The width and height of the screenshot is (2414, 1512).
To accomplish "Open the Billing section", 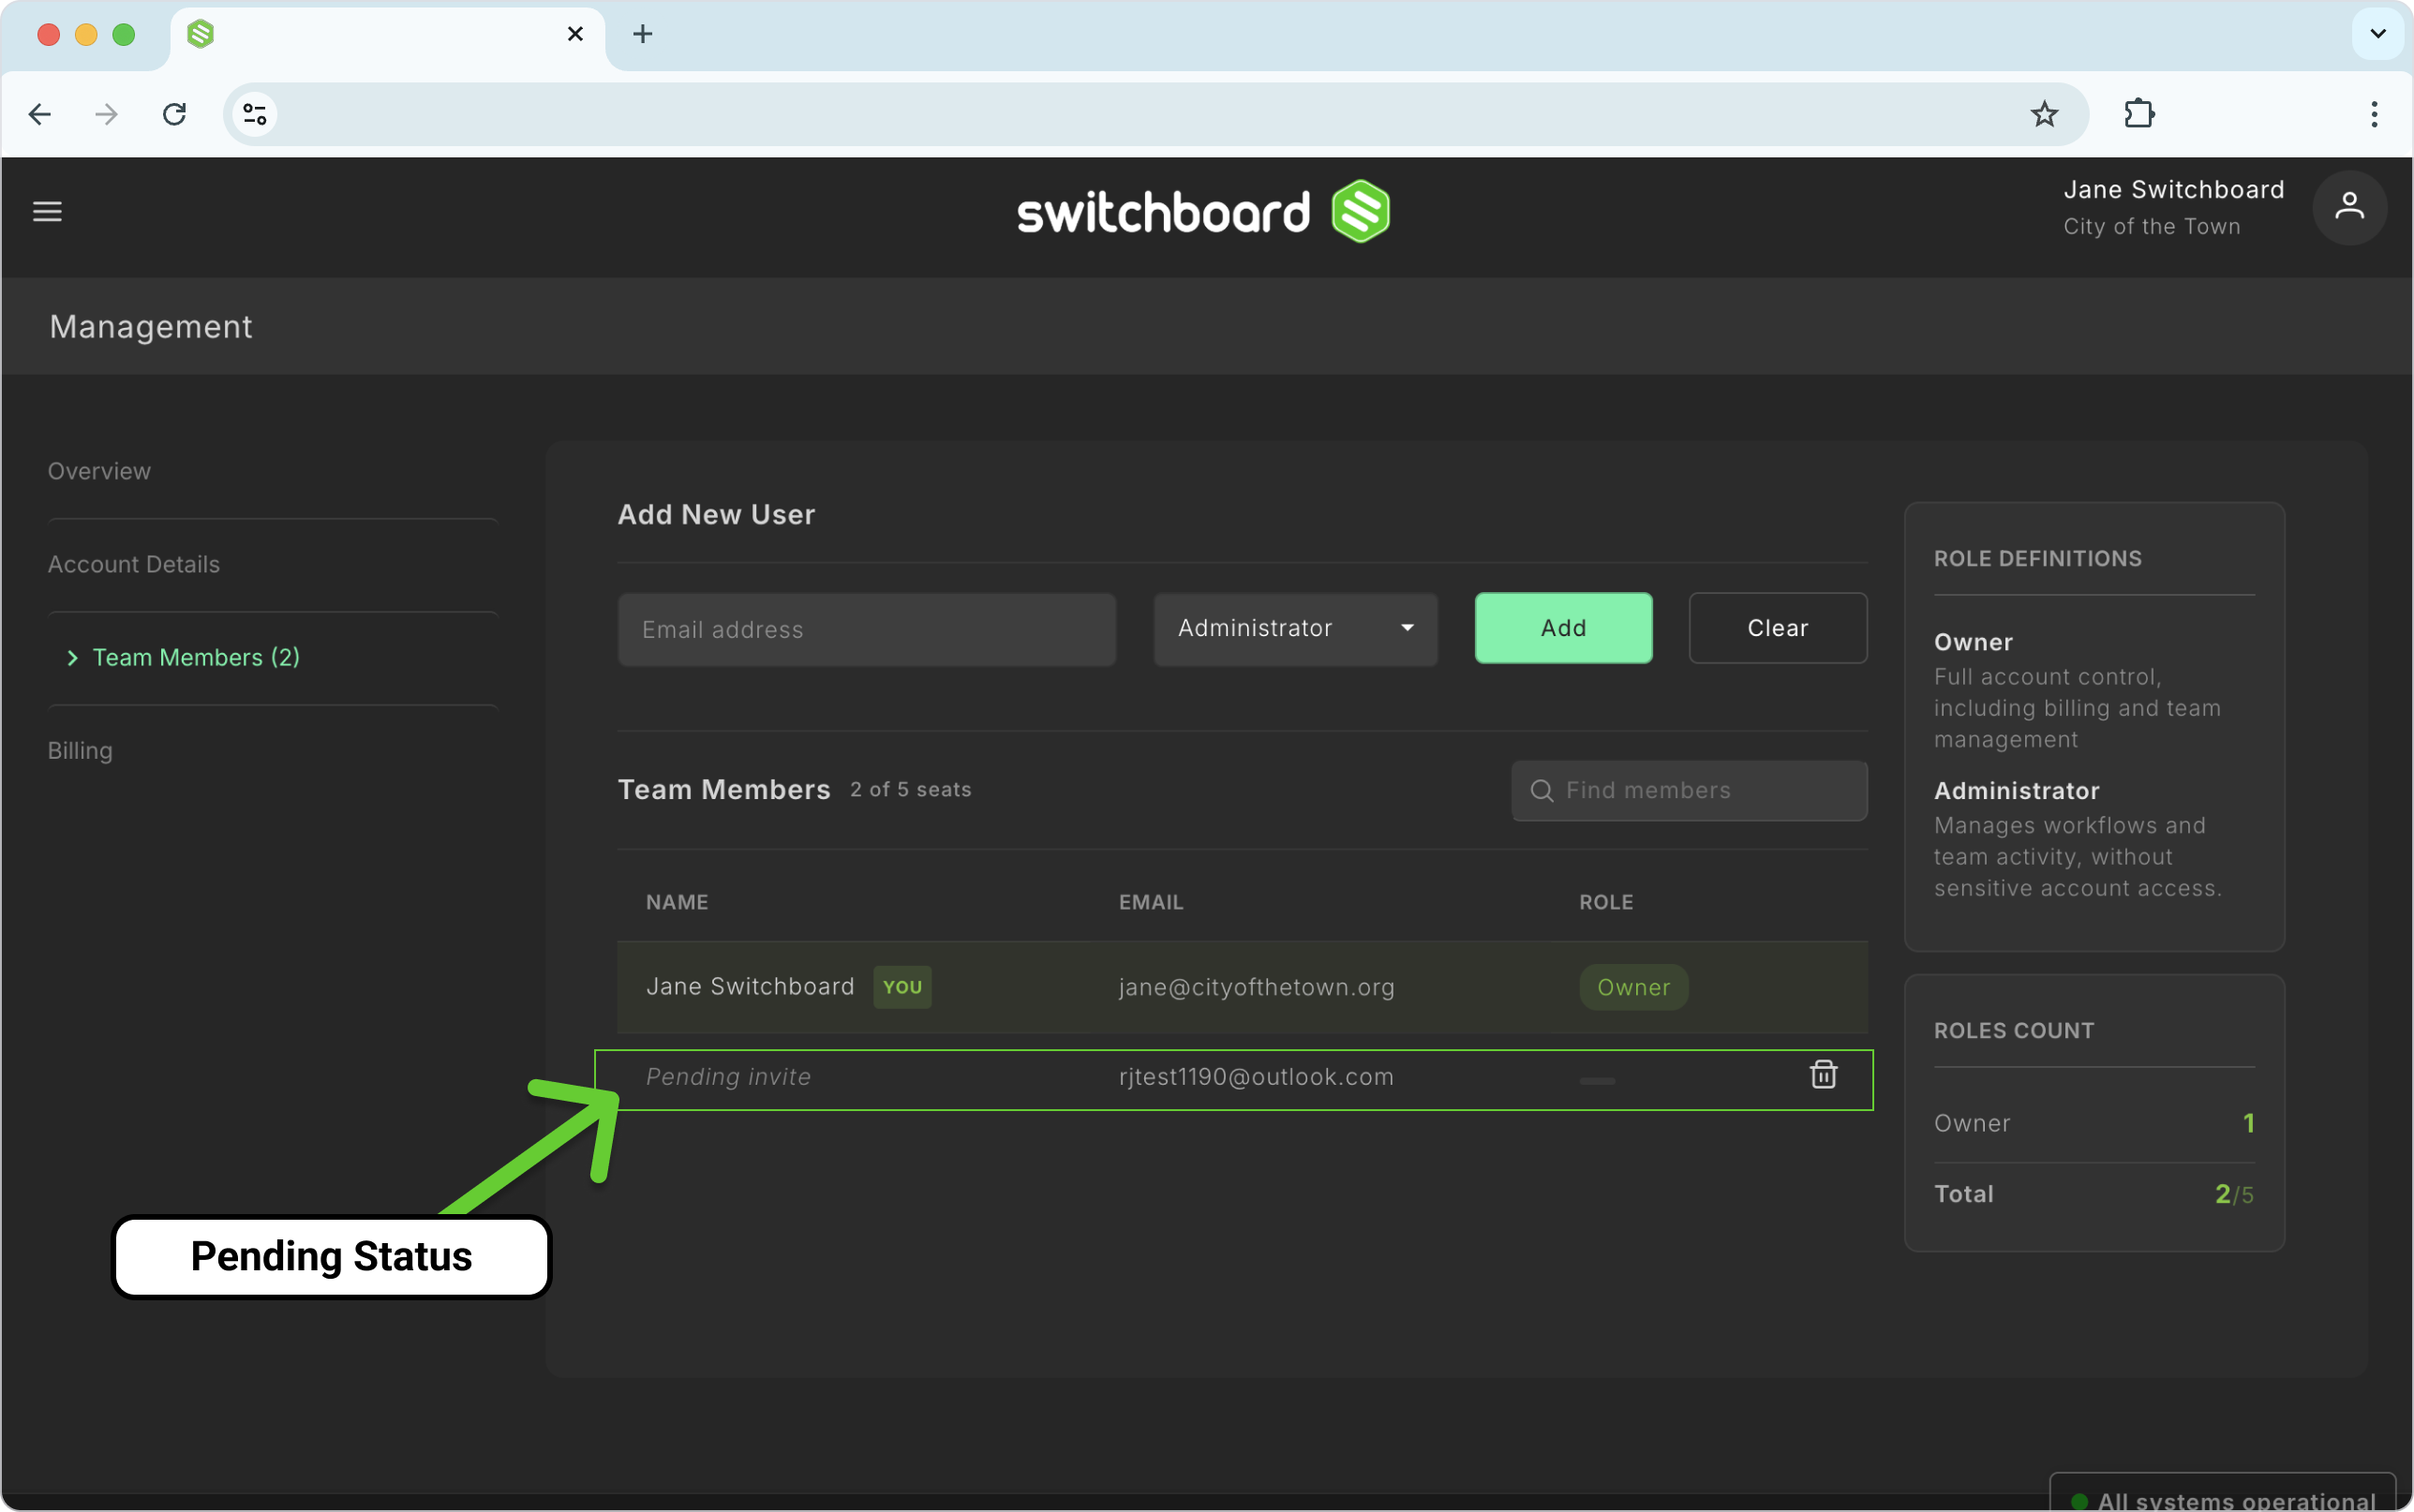I will (80, 750).
